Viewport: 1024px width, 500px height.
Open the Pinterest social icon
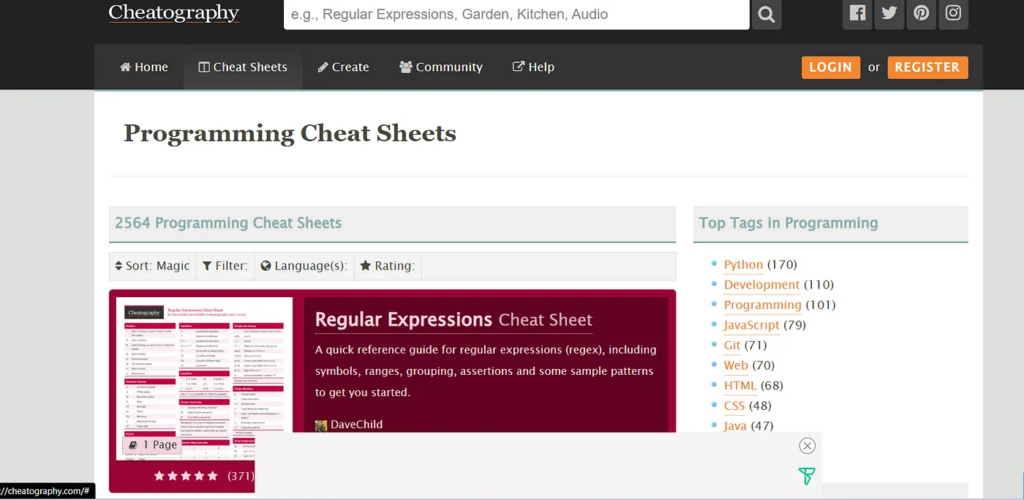[x=921, y=14]
